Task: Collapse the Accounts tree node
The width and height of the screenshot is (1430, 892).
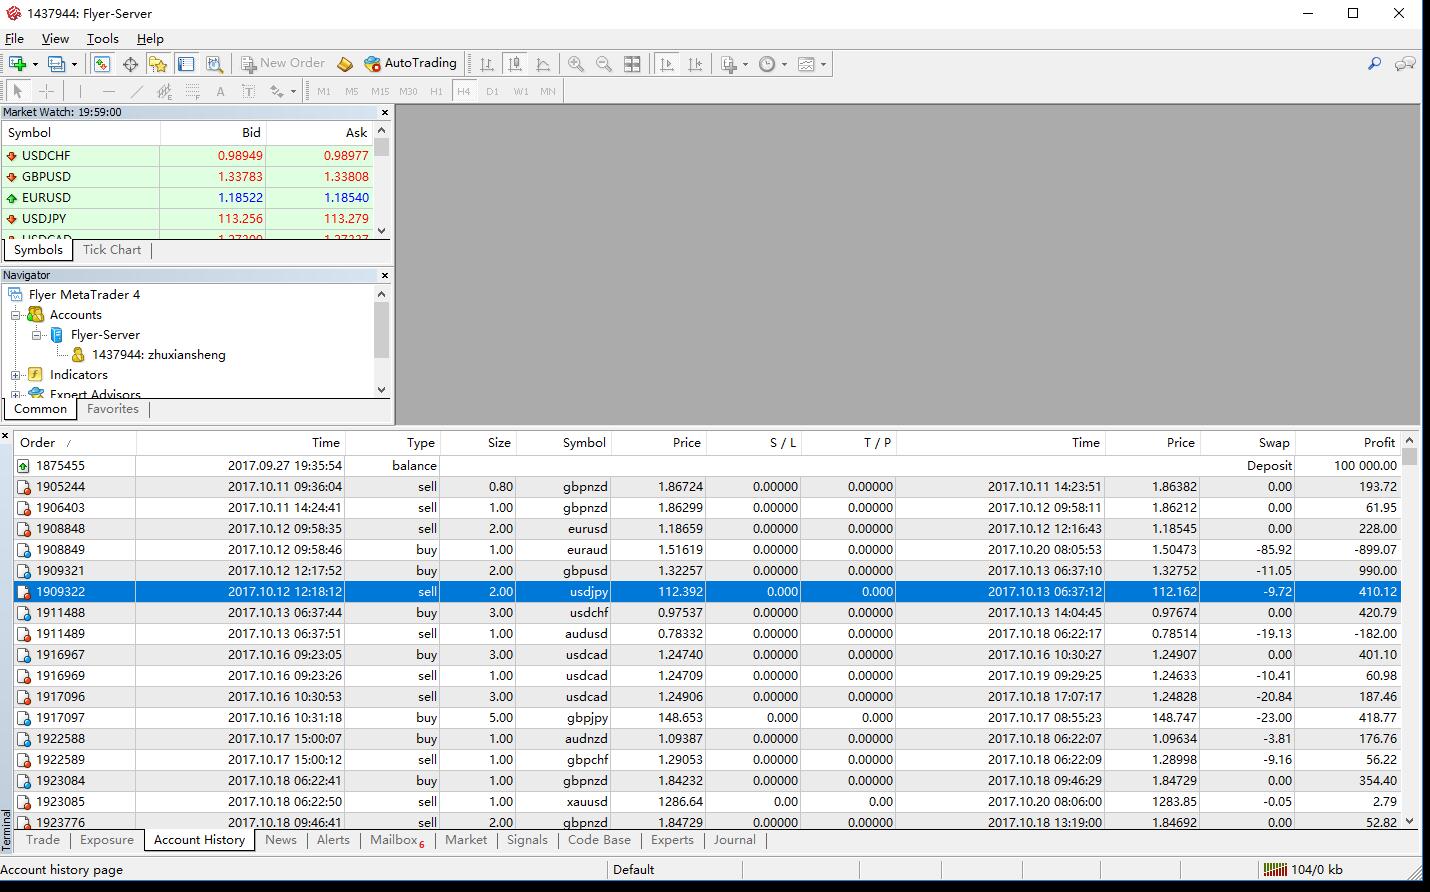Action: [x=16, y=315]
